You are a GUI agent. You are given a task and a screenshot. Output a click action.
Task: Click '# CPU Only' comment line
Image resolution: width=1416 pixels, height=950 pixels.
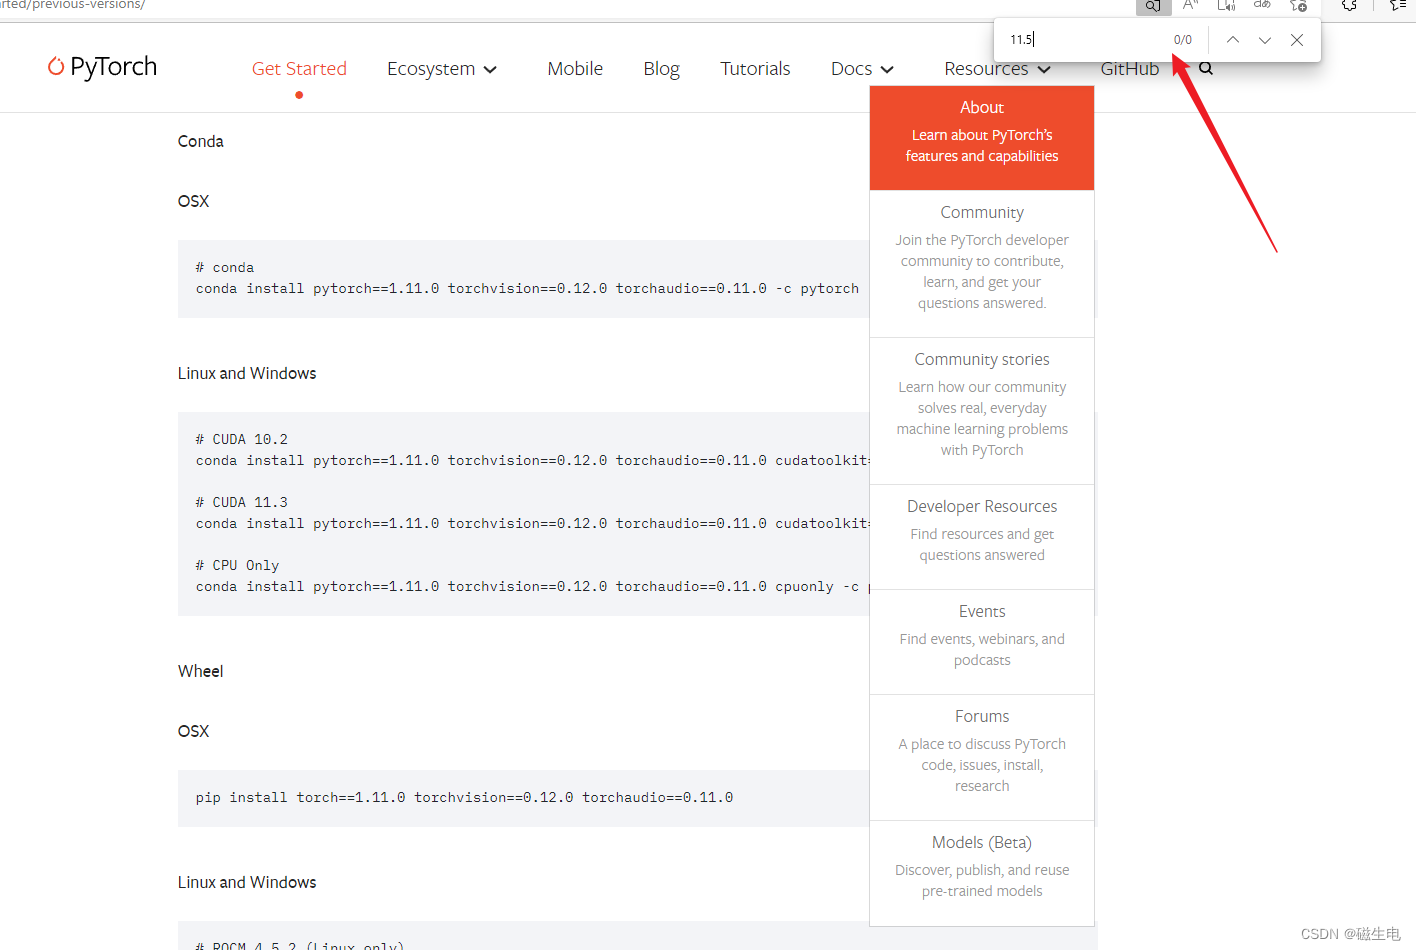(x=238, y=565)
